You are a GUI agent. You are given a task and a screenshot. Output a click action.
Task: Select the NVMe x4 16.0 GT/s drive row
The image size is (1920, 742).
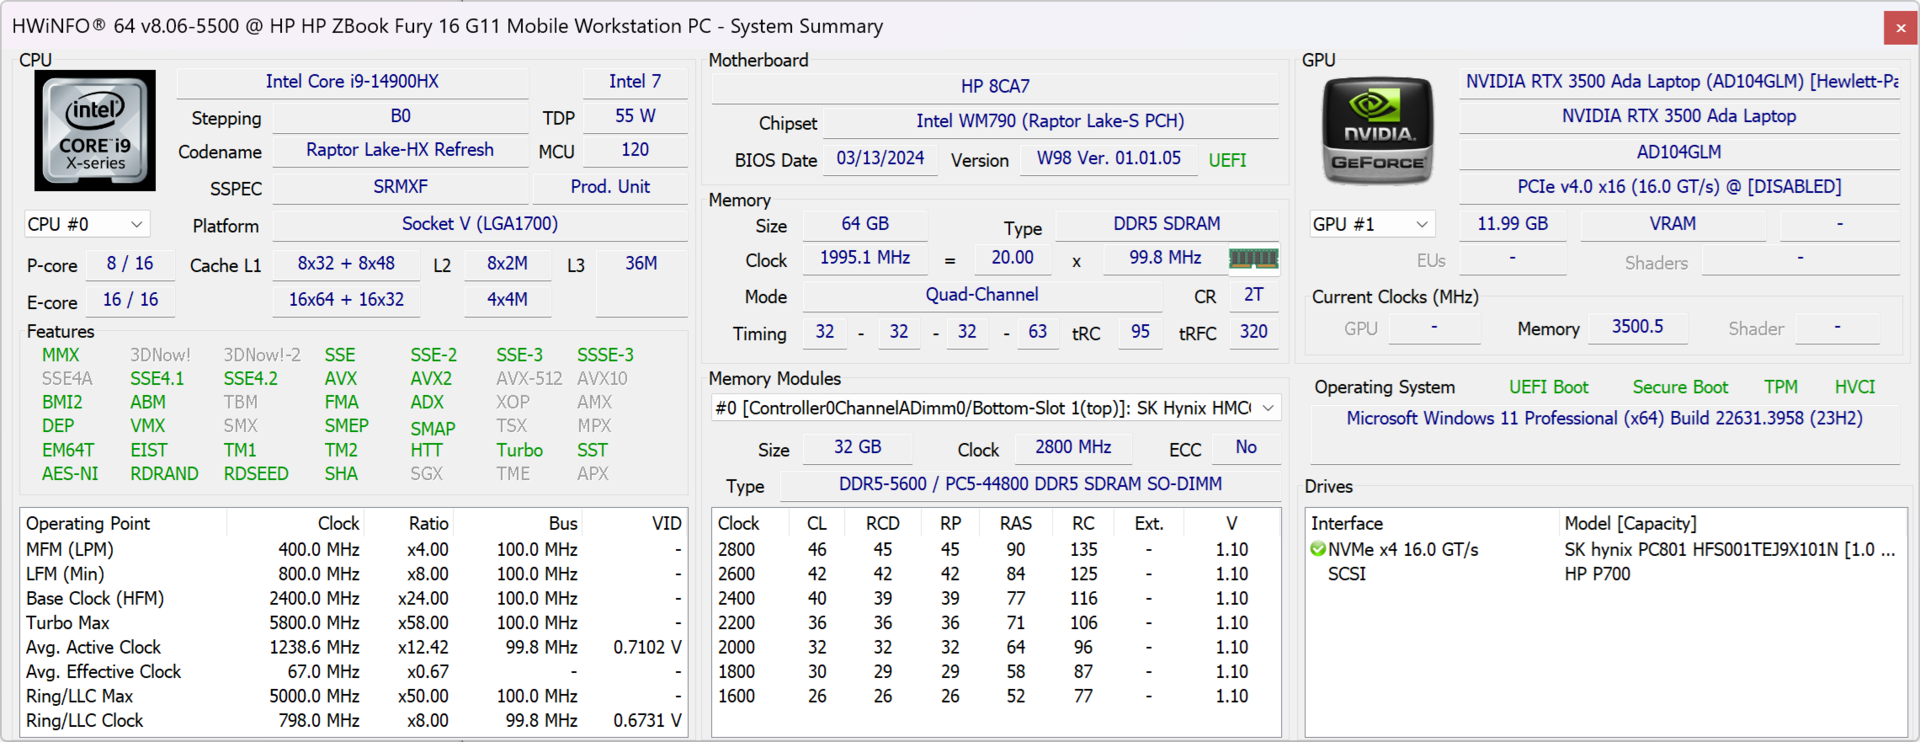pos(1403,549)
